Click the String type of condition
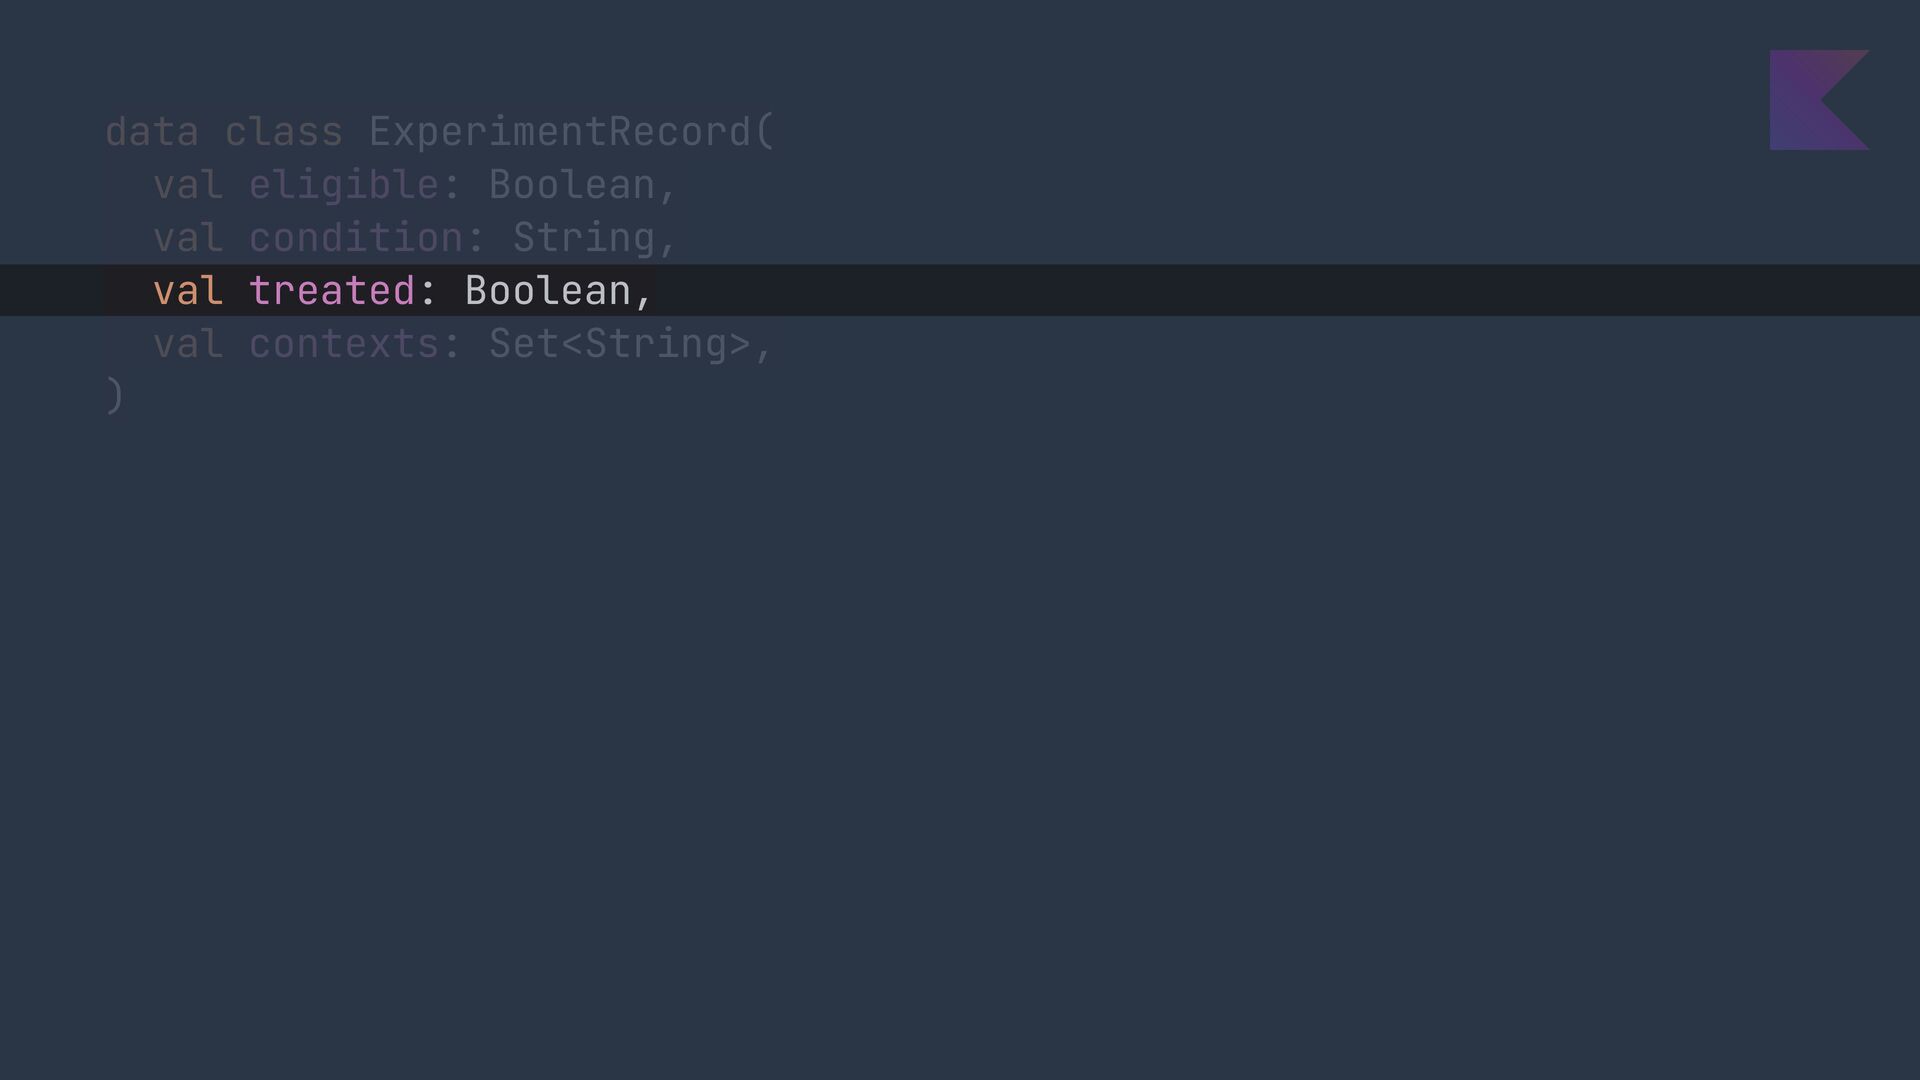Viewport: 1920px width, 1080px height. pyautogui.click(x=584, y=238)
